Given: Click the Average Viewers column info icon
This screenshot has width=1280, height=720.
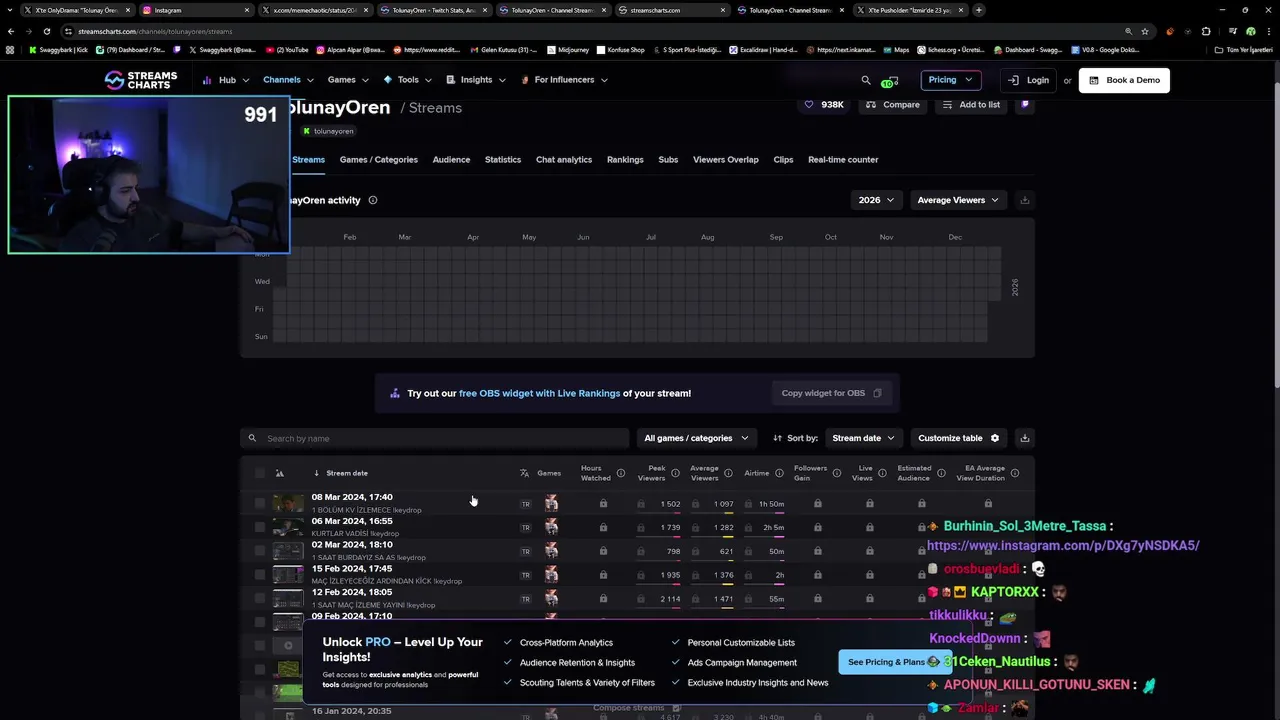Looking at the screenshot, I should click(x=728, y=473).
